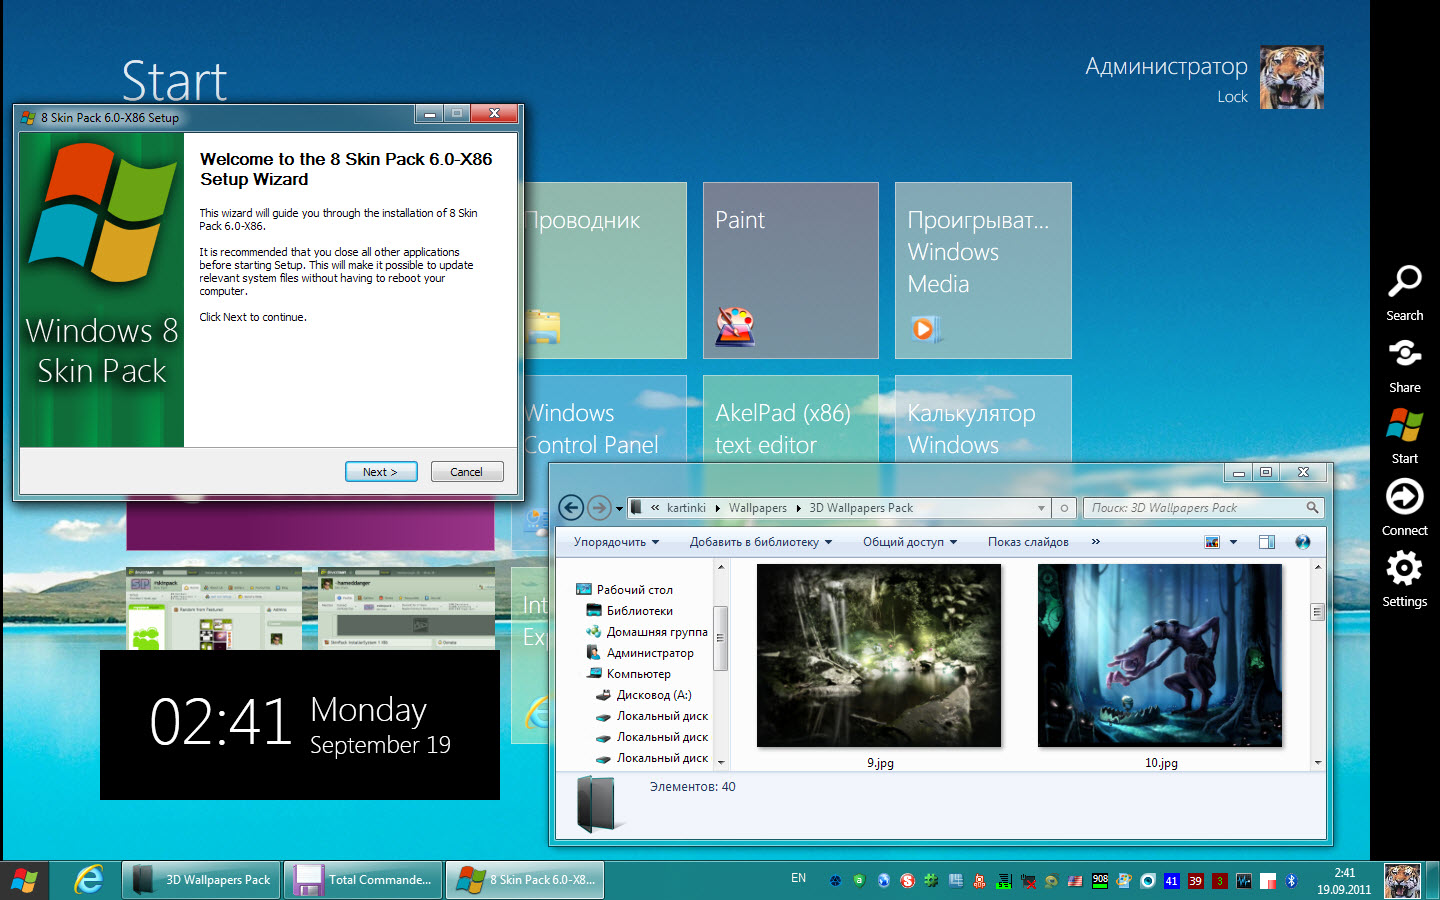
Task: Switch to 3D Wallpapers Pack taskbar button
Action: point(202,880)
